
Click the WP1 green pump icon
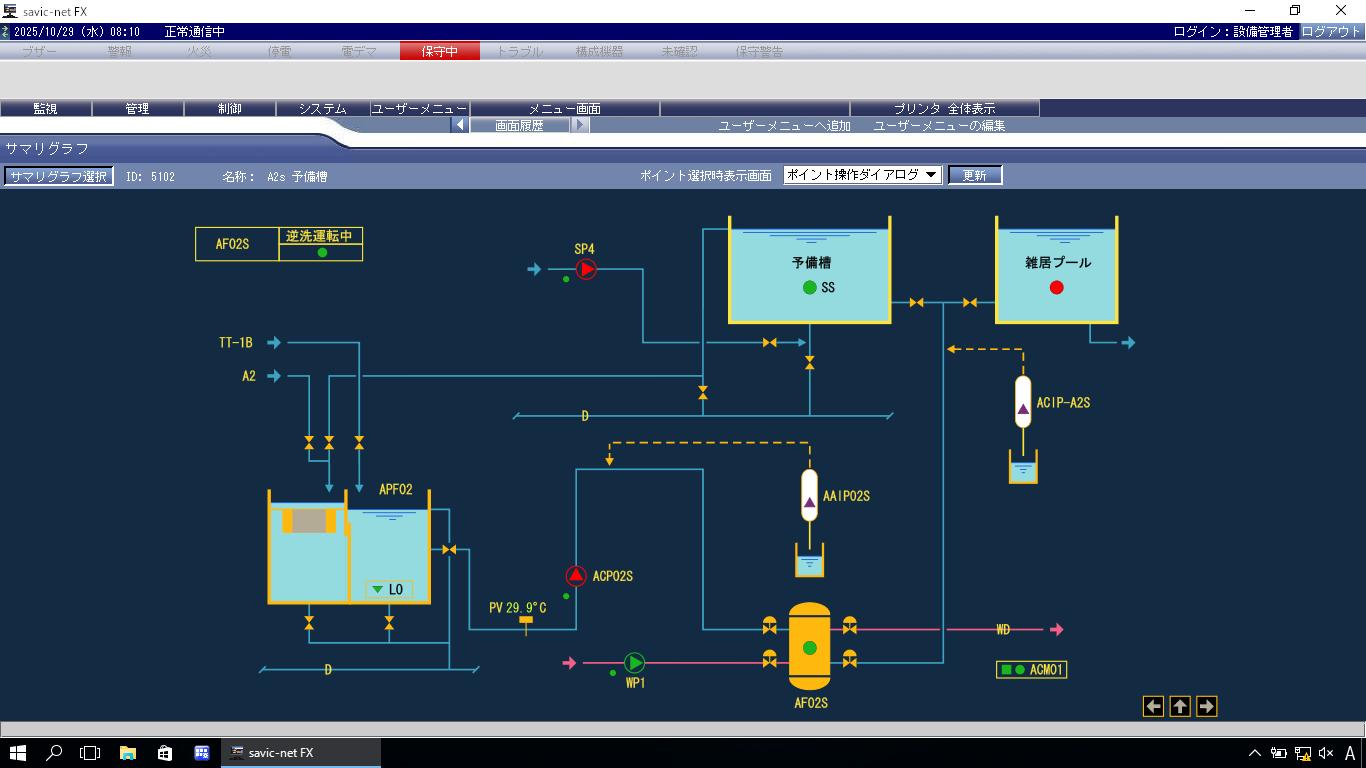click(x=634, y=662)
